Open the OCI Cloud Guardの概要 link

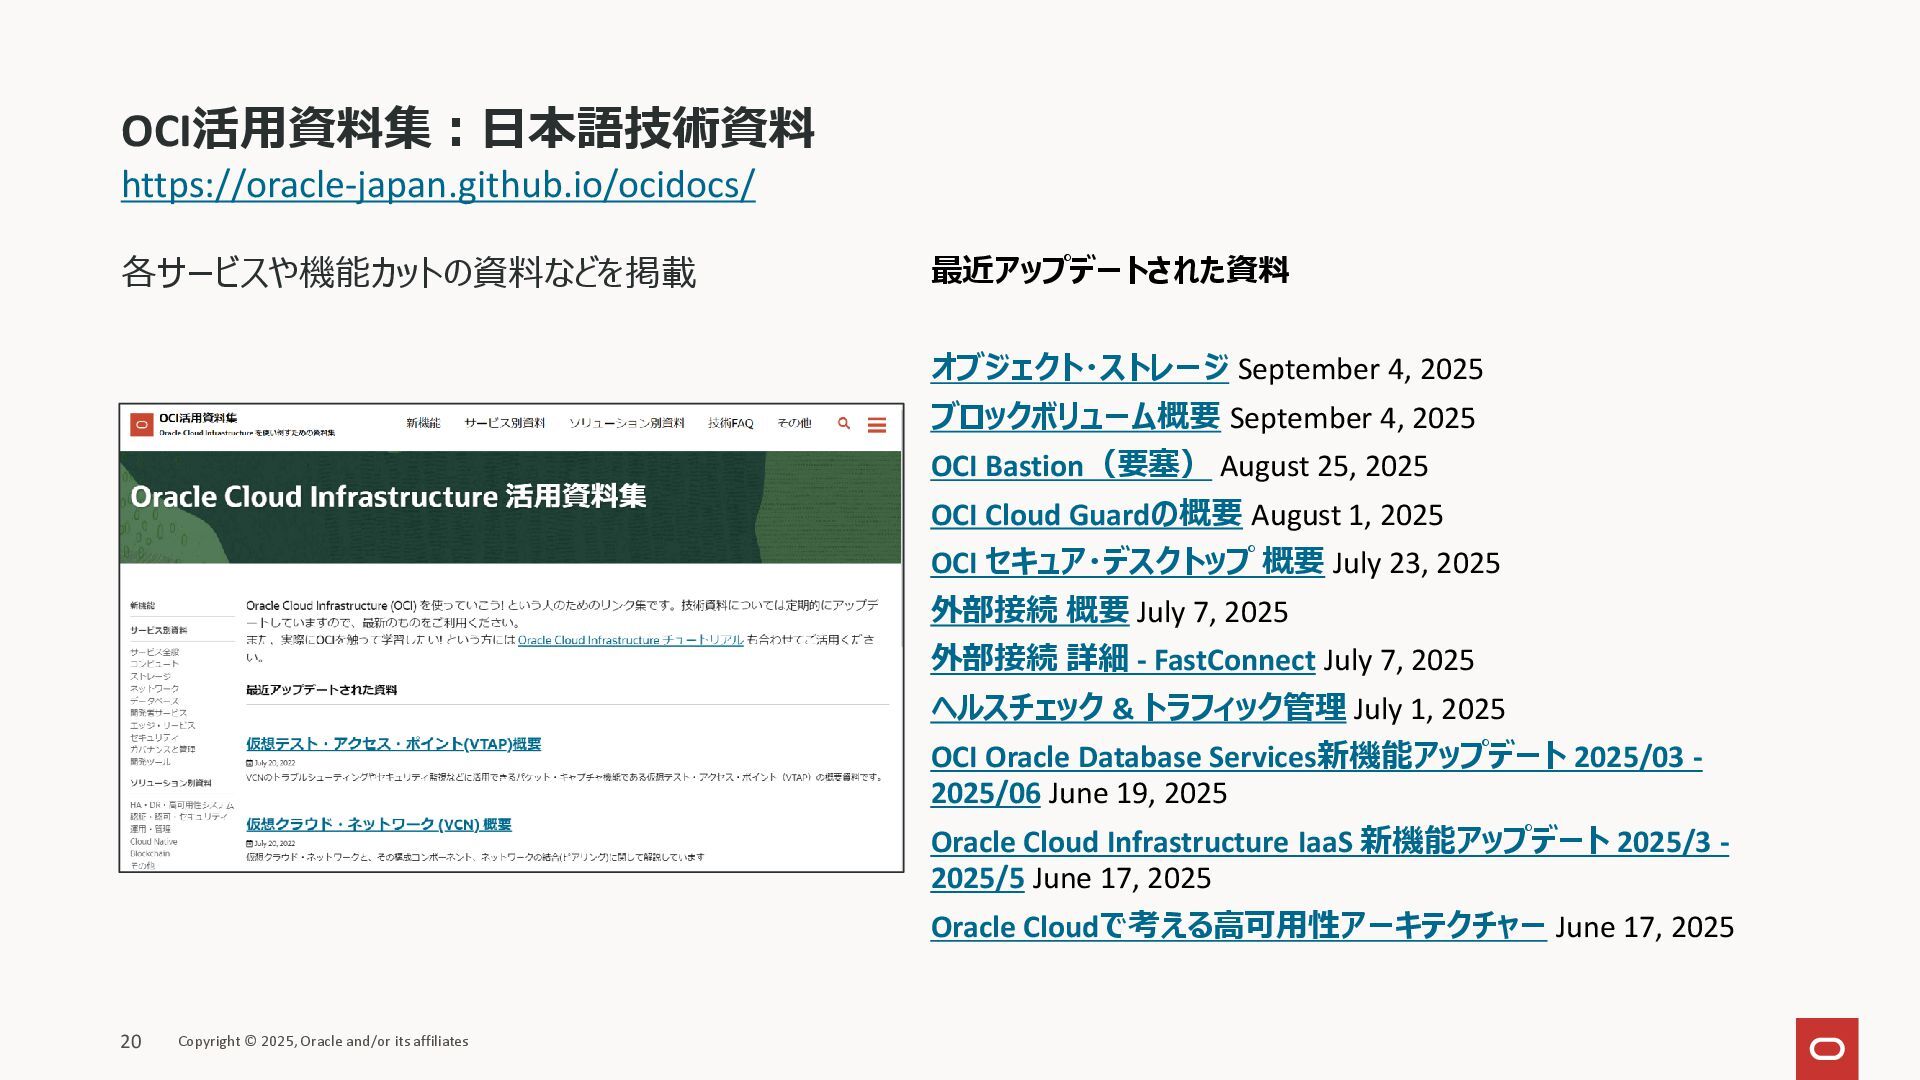coord(1086,514)
